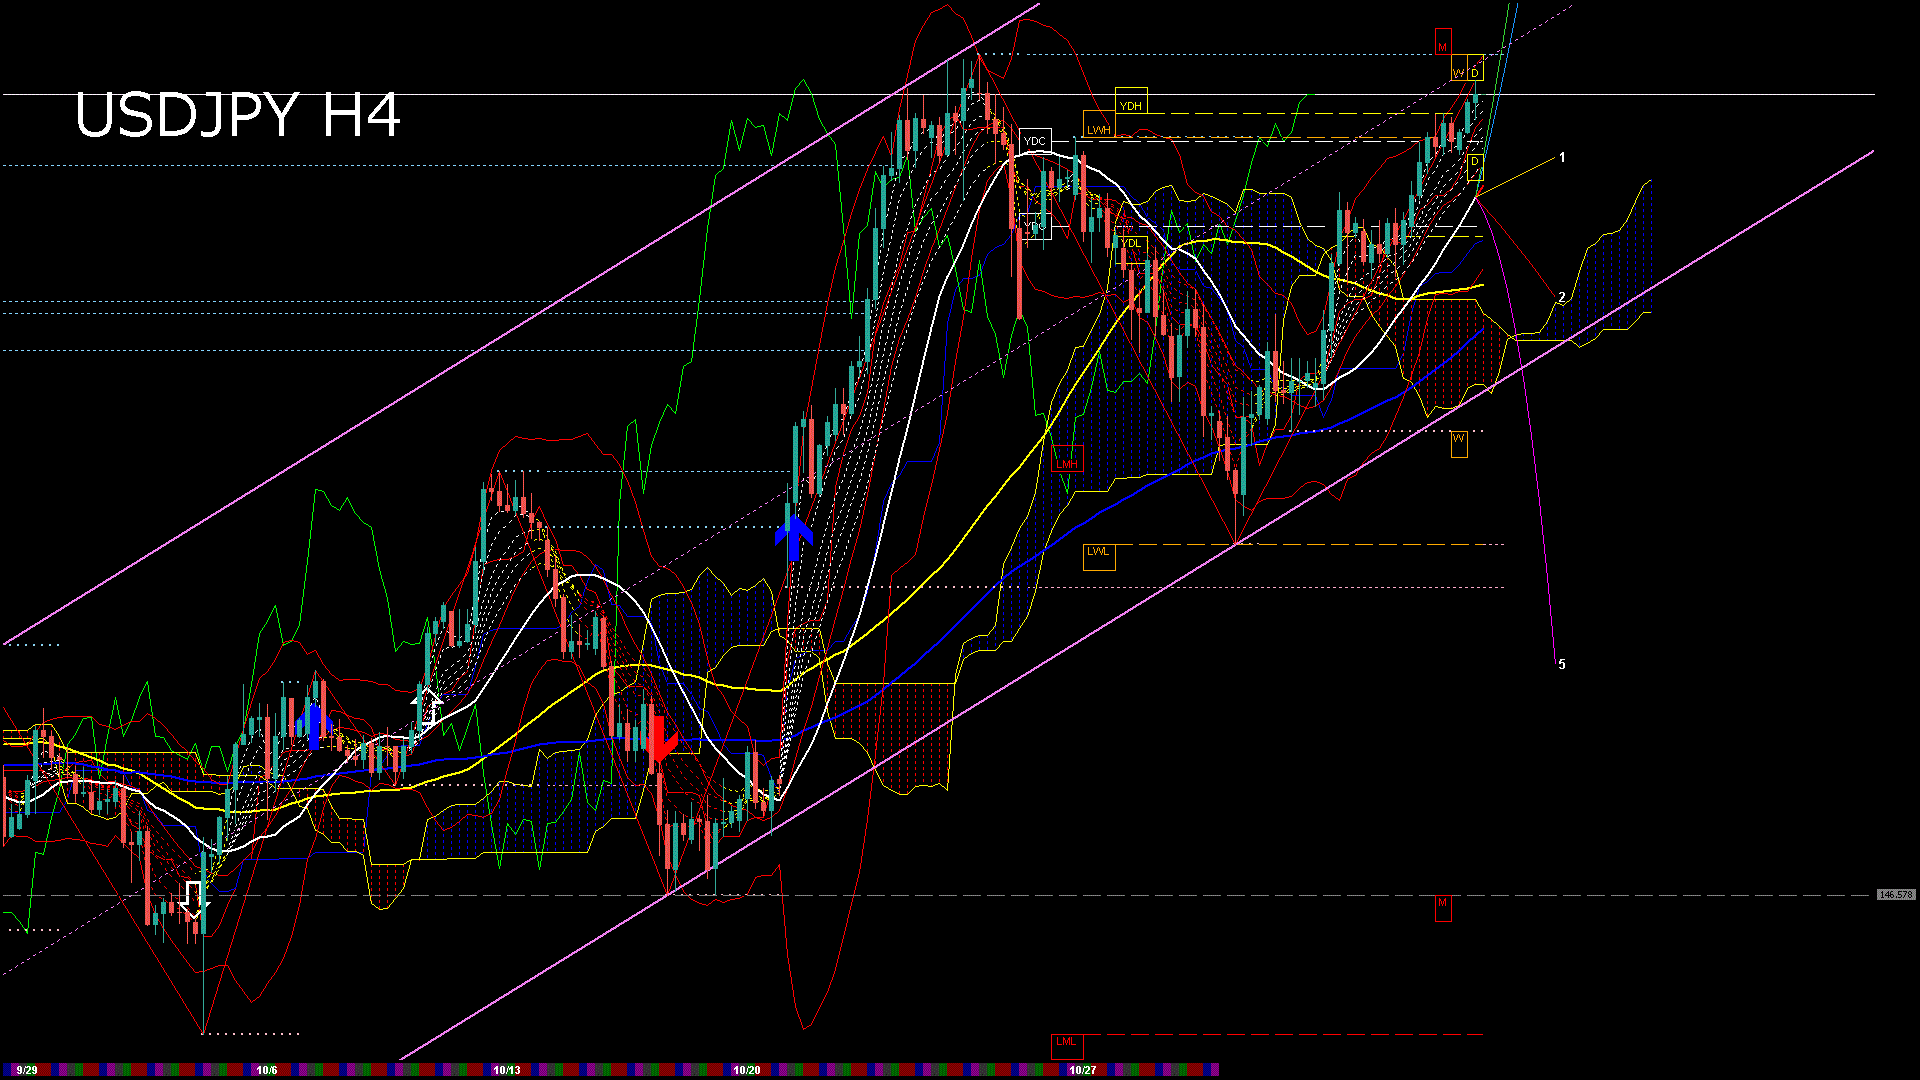Click the YDH yesterday-high label box
Image resolution: width=1920 pixels, height=1080 pixels.
[x=1131, y=104]
